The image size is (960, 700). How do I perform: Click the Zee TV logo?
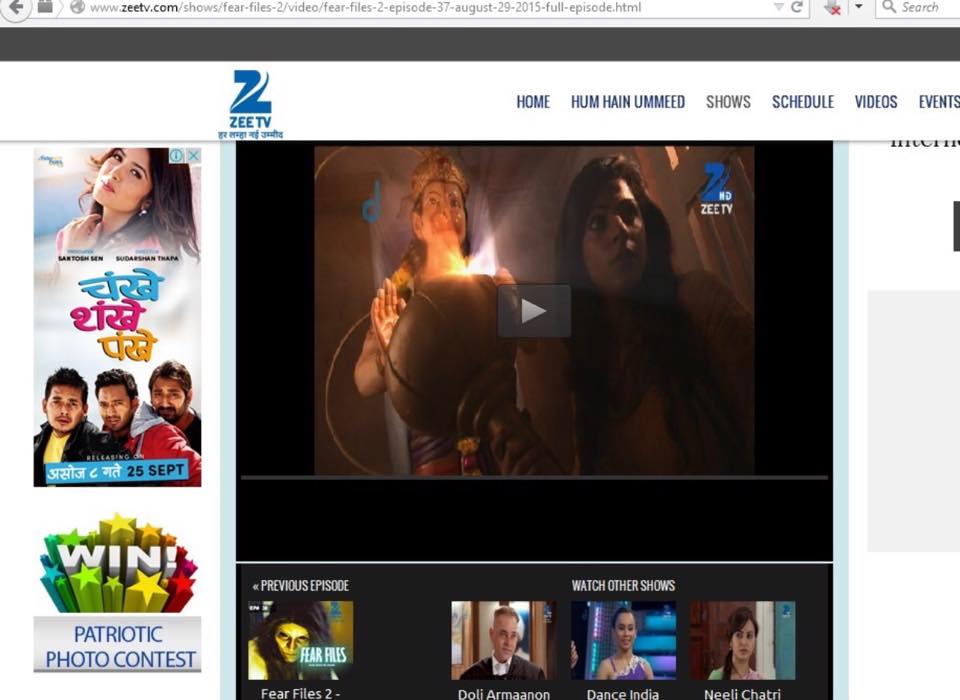click(250, 104)
